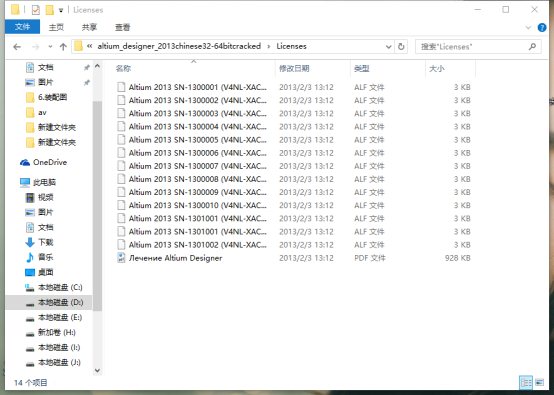Open pinned 文档 in quick access
The height and width of the screenshot is (395, 554).
46,67
